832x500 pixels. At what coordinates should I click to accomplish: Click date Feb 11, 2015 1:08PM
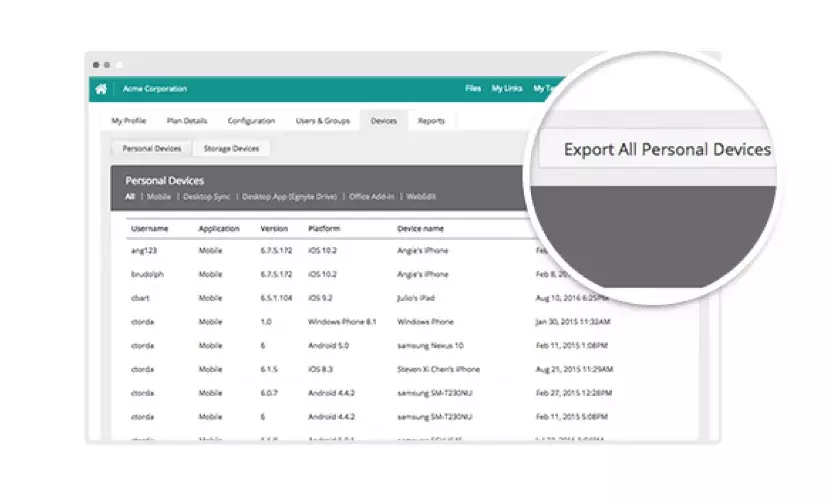point(571,346)
